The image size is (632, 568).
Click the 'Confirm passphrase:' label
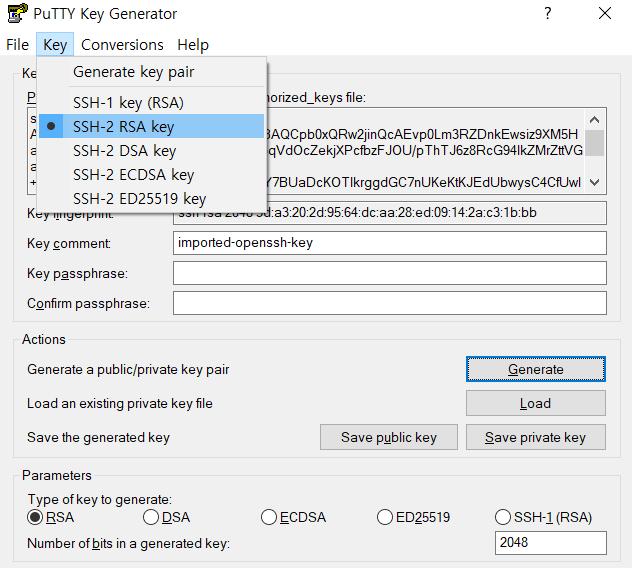(x=88, y=303)
